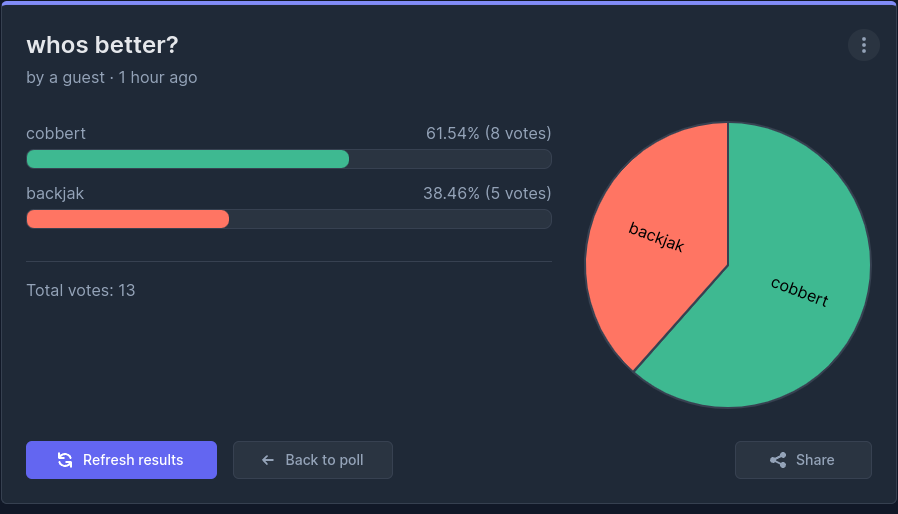
Task: Click the cobbert label inside pie chart
Action: click(799, 292)
